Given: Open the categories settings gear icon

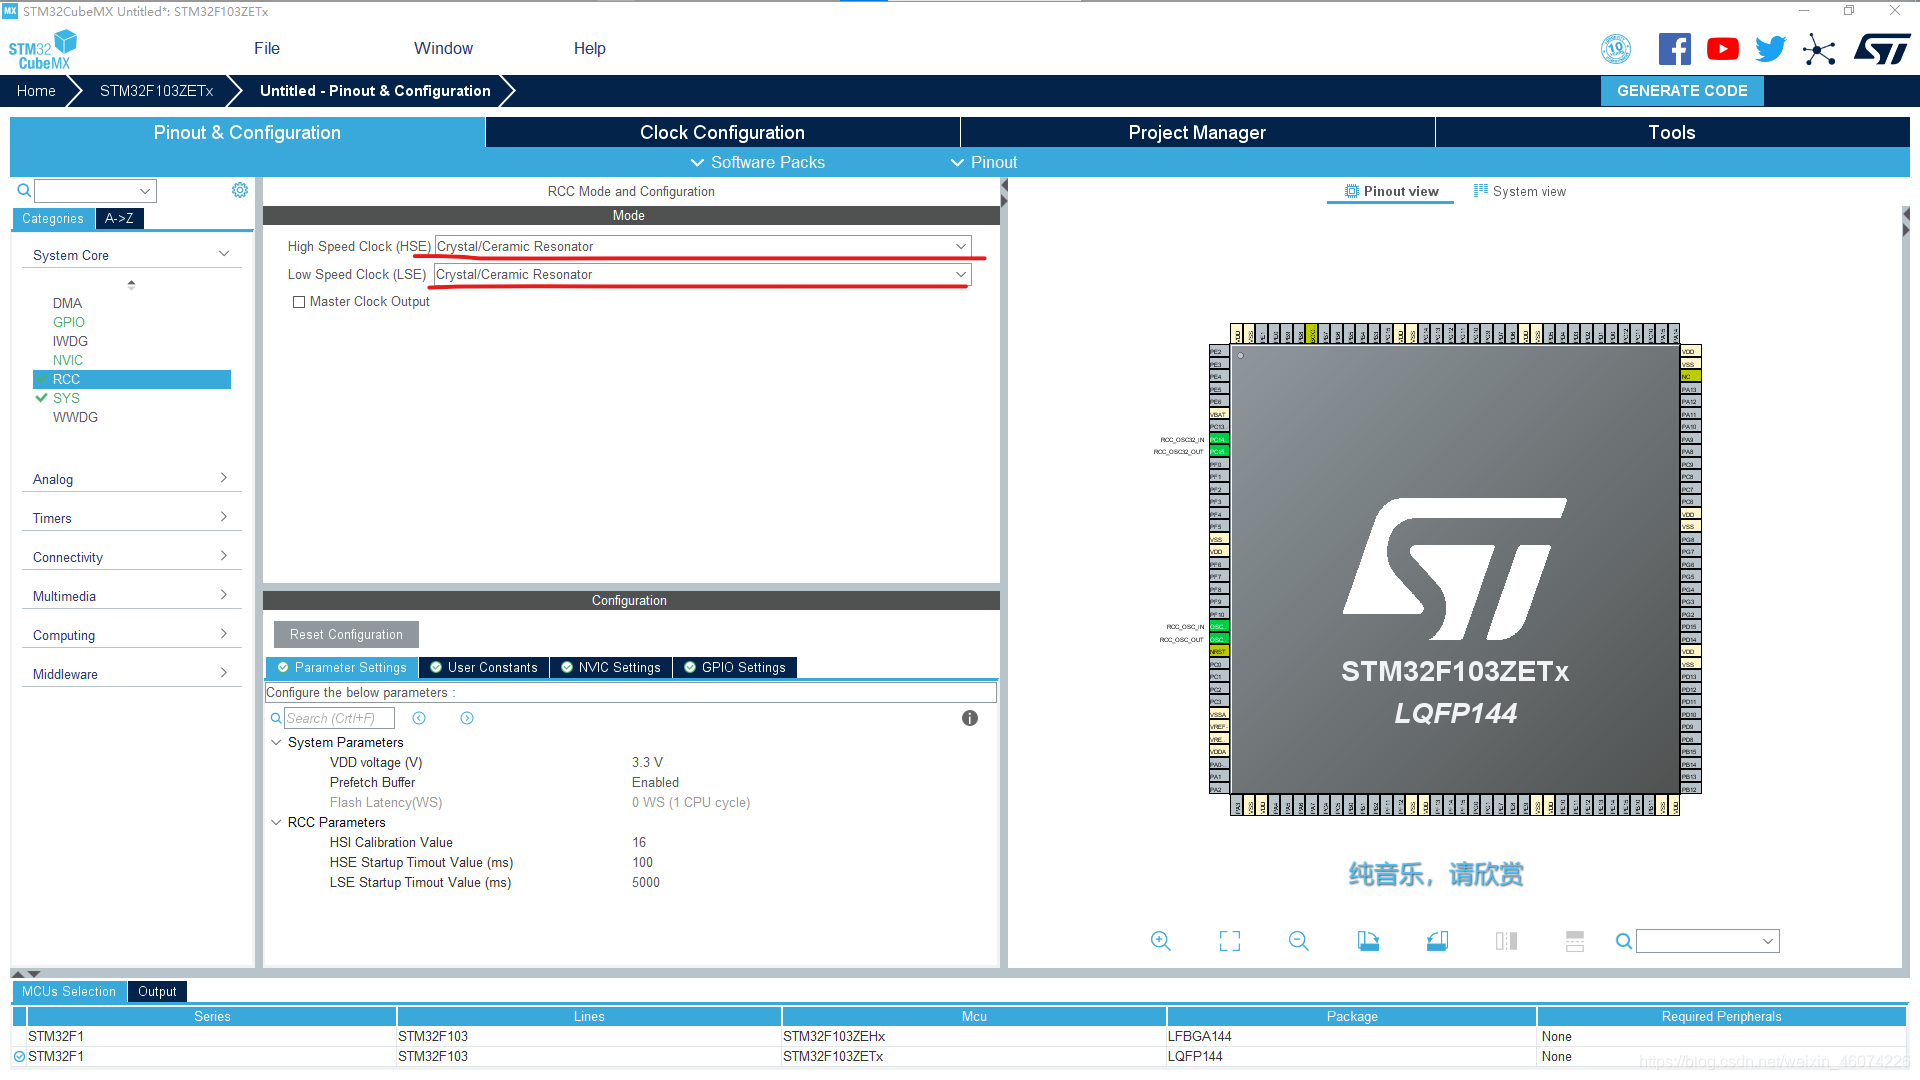Looking at the screenshot, I should click(x=240, y=190).
